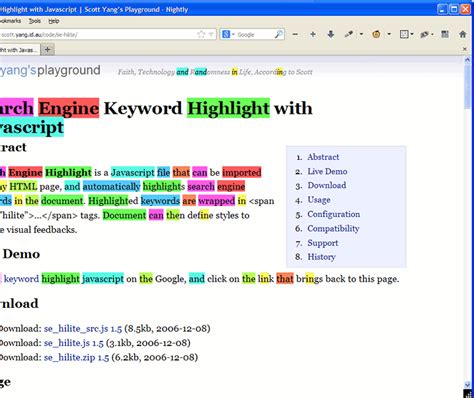474x398 pixels.
Task: Select the Highlight with Javascript tab
Action: (x=20, y=50)
